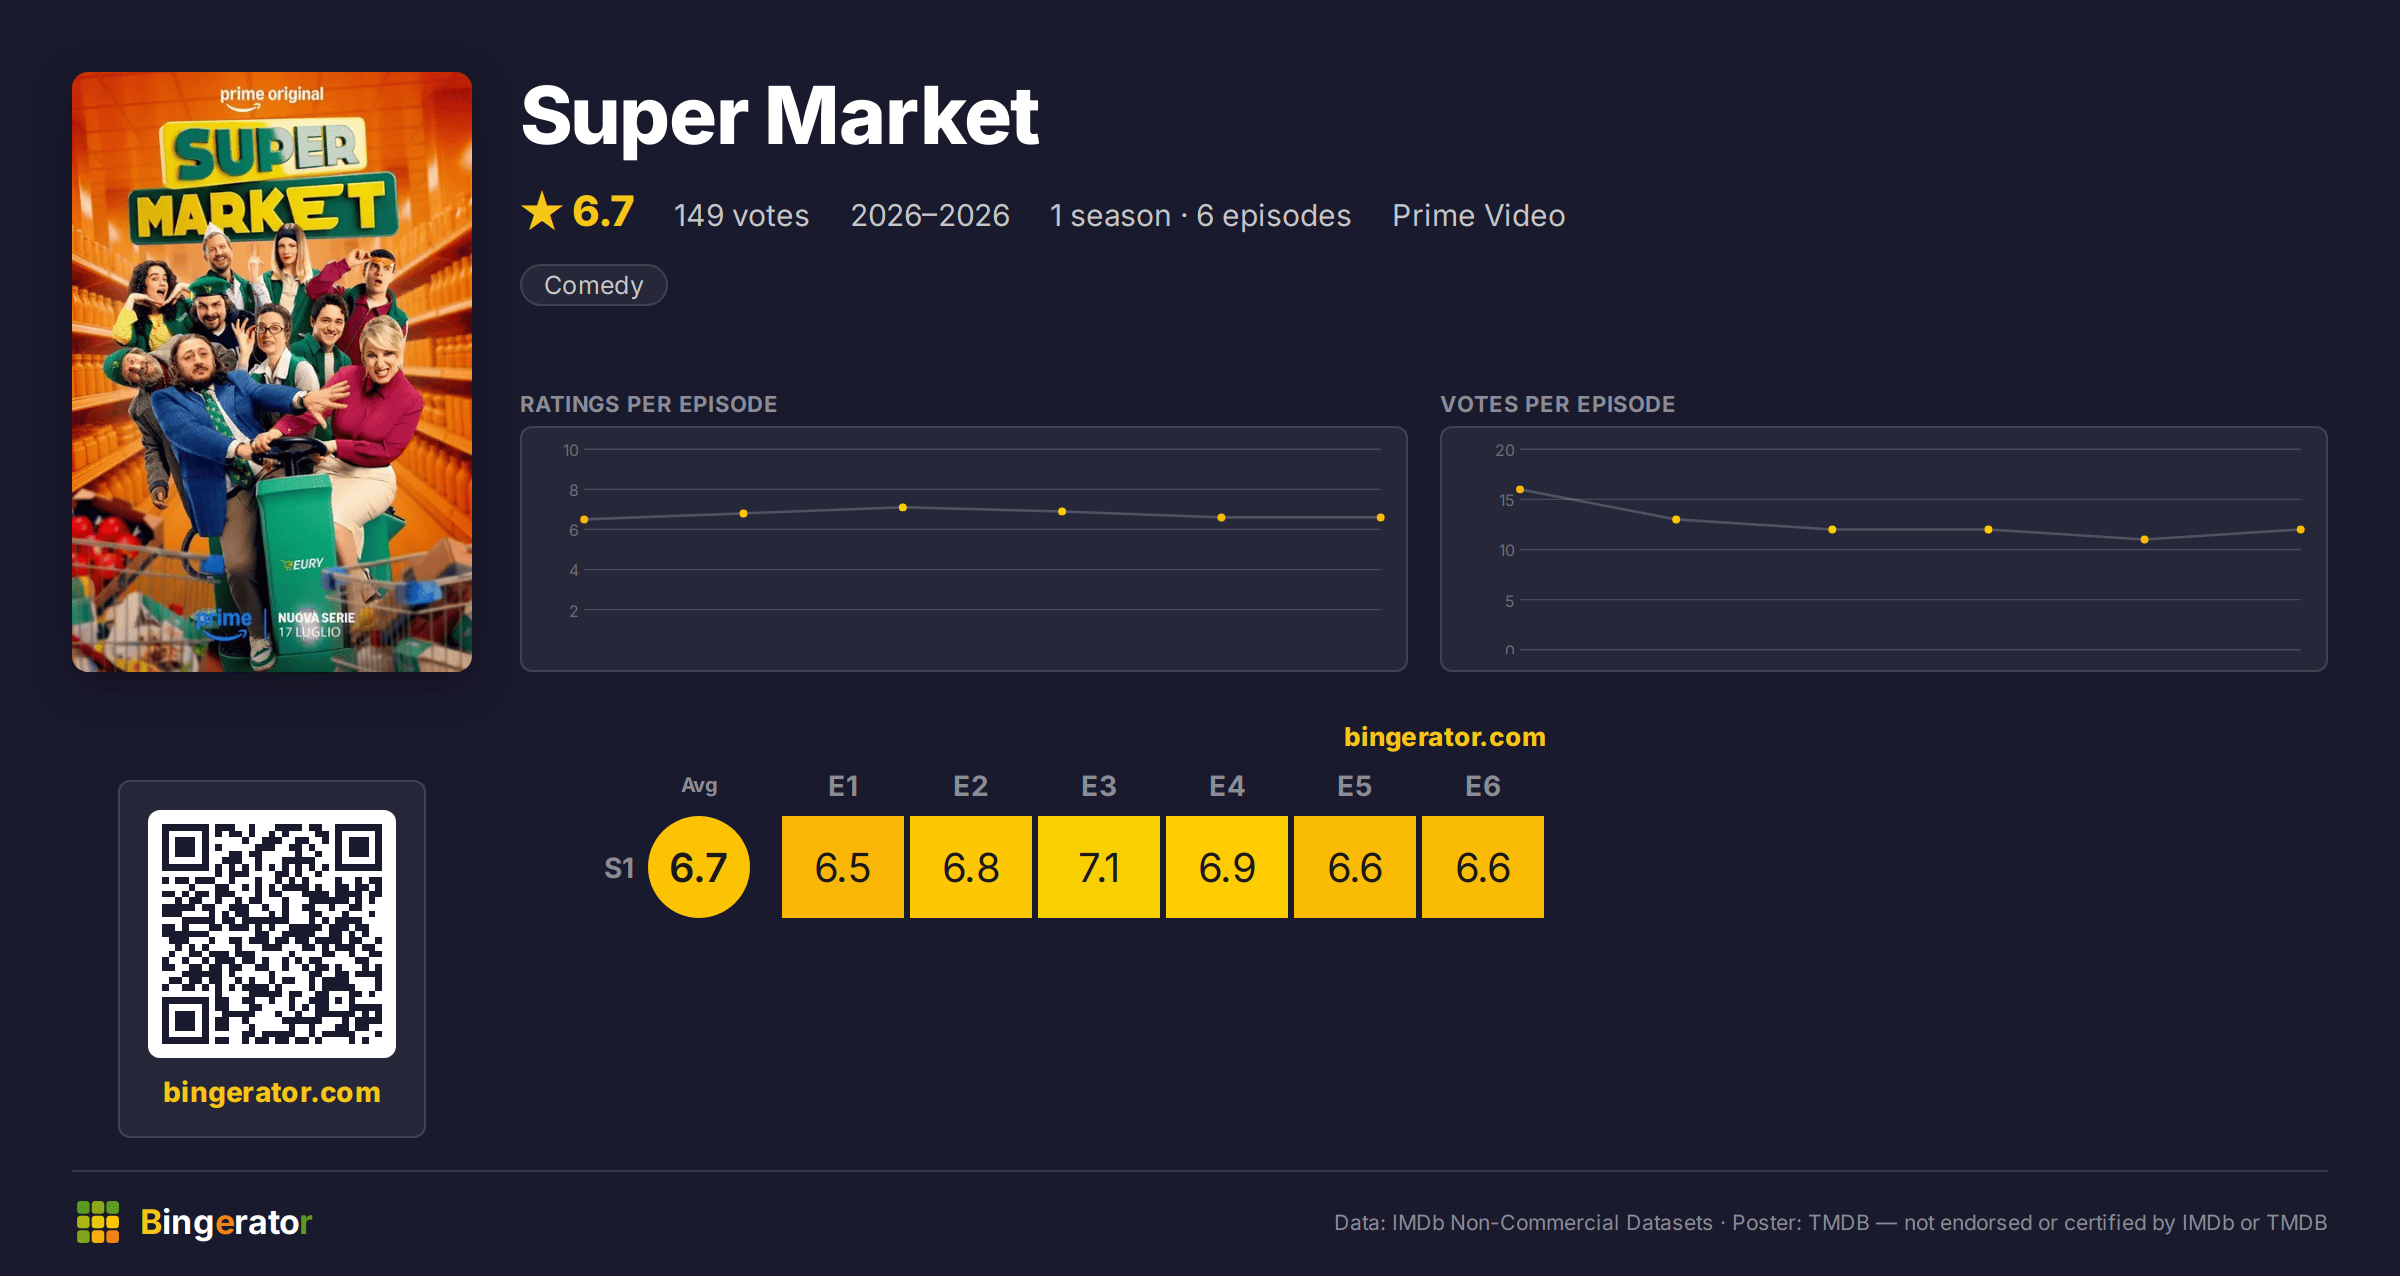Open the Super Market poster thumbnail
Viewport: 2400px width, 1276px height.
tap(272, 372)
